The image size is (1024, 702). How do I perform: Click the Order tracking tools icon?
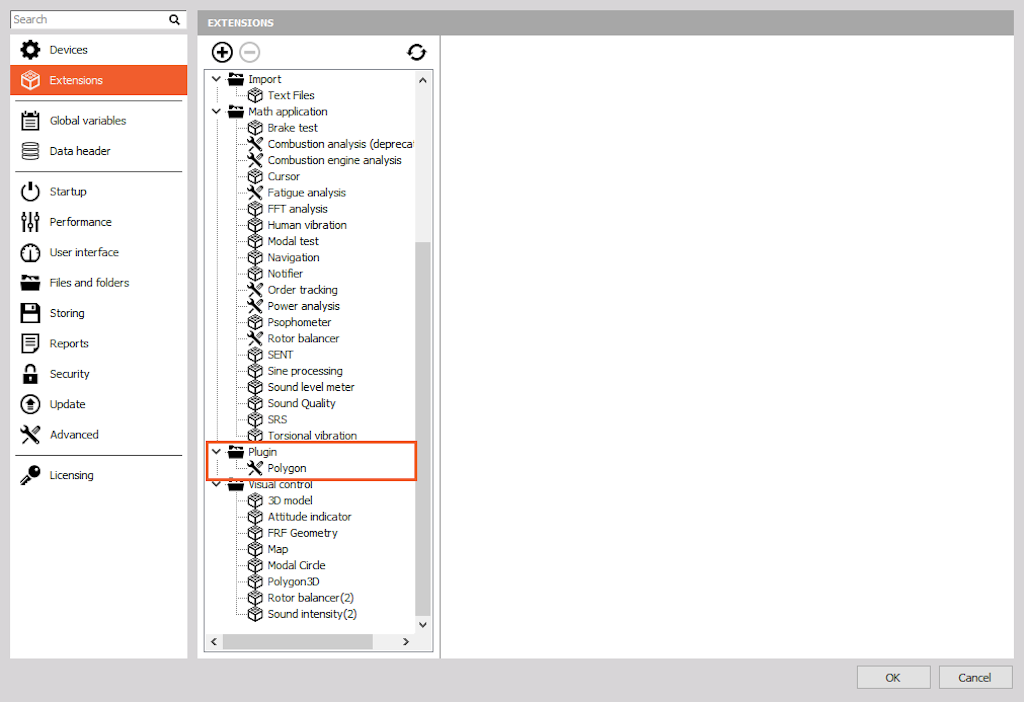[x=255, y=289]
